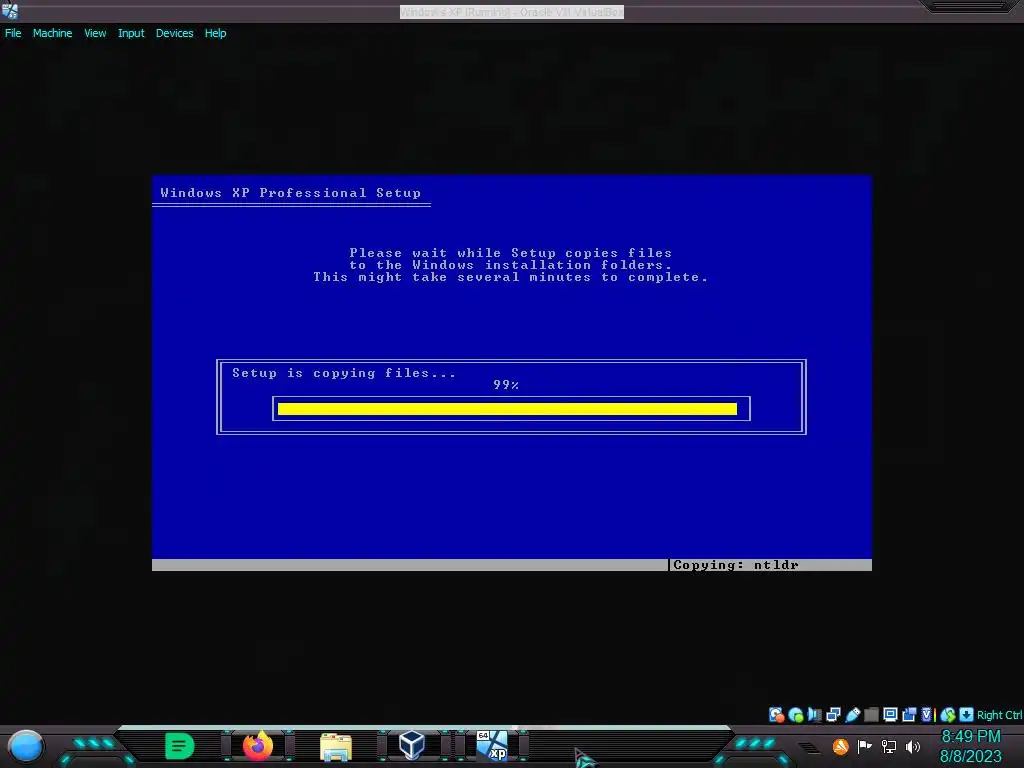Launch Firefox from the taskbar
This screenshot has width=1024, height=768.
[258, 746]
